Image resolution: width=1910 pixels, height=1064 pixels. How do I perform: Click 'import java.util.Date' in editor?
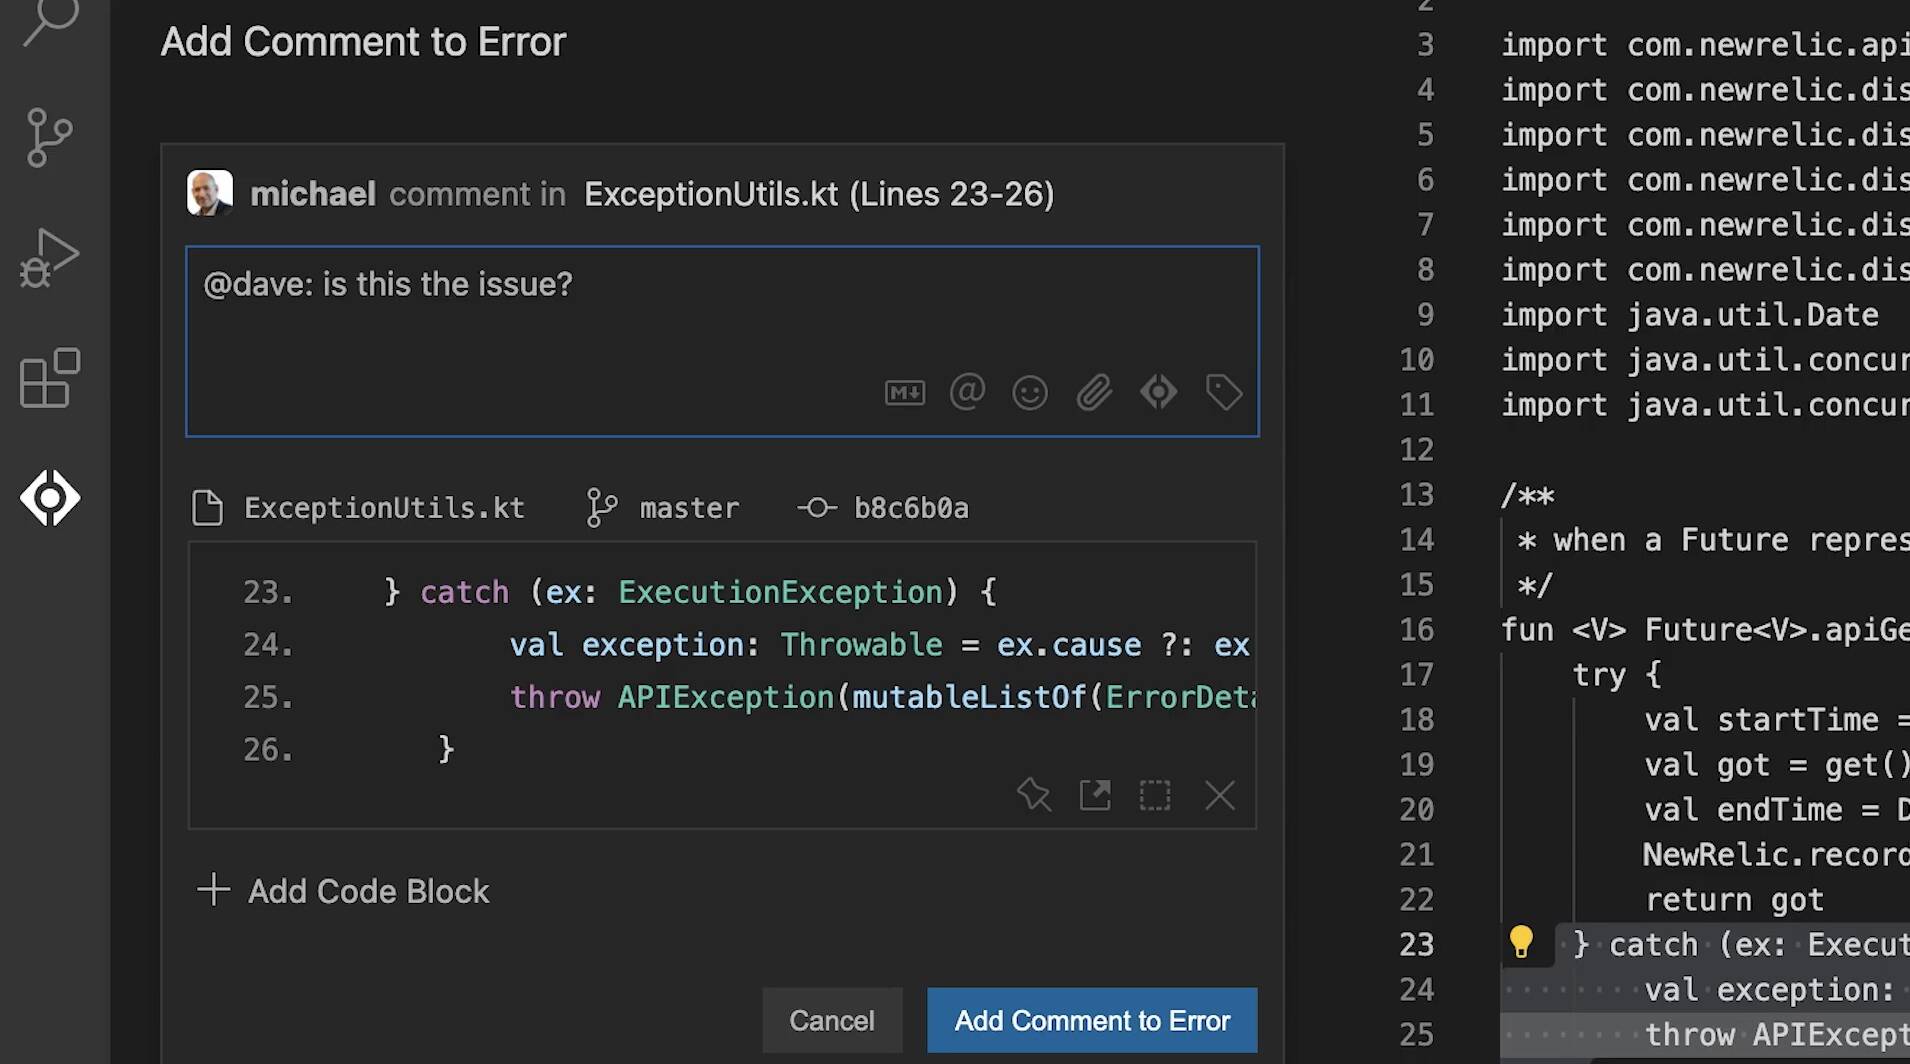click(1690, 315)
